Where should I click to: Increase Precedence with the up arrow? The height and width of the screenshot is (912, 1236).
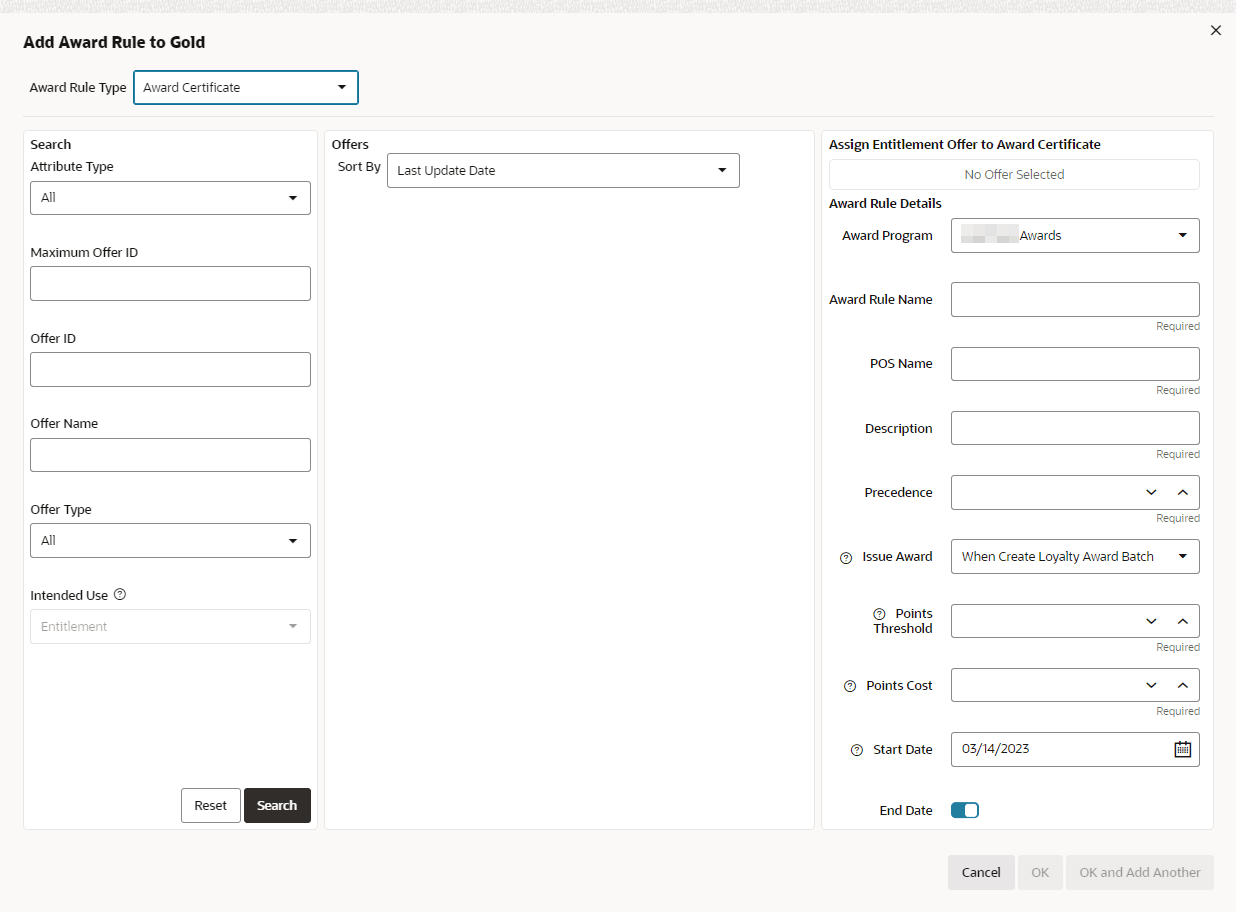pos(1182,492)
